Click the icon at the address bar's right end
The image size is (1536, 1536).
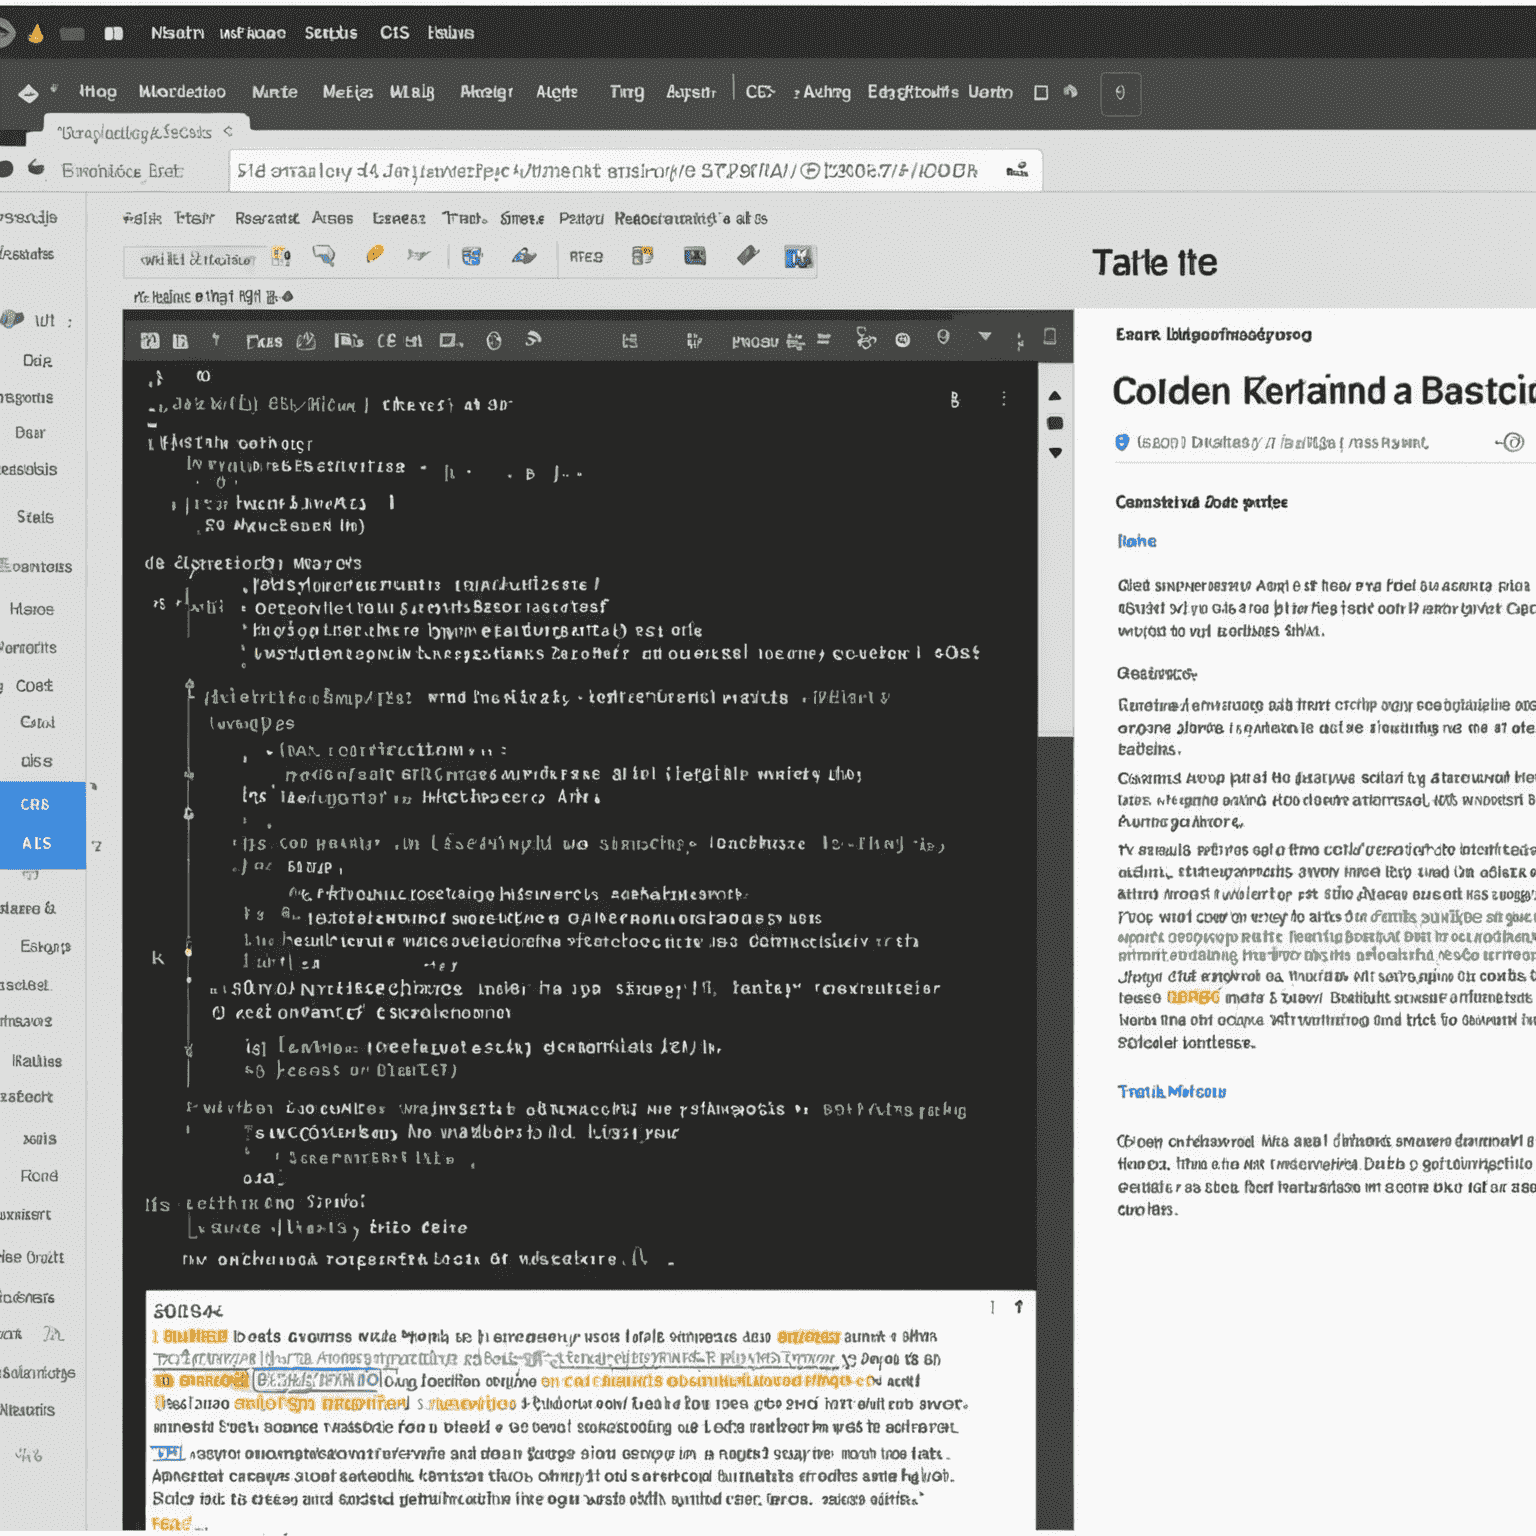coord(1017,170)
